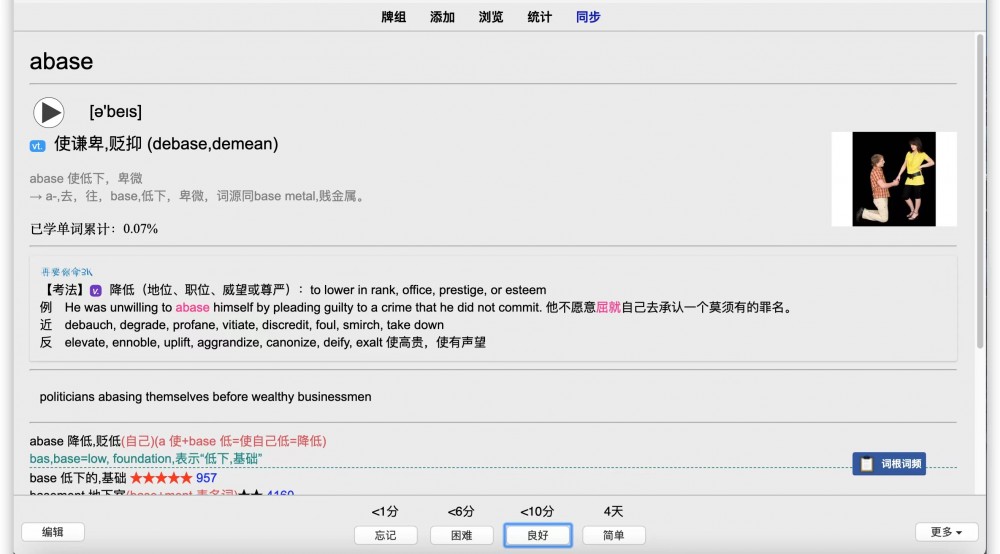Click the <10分 interval label
1000x554 pixels.
pos(537,511)
